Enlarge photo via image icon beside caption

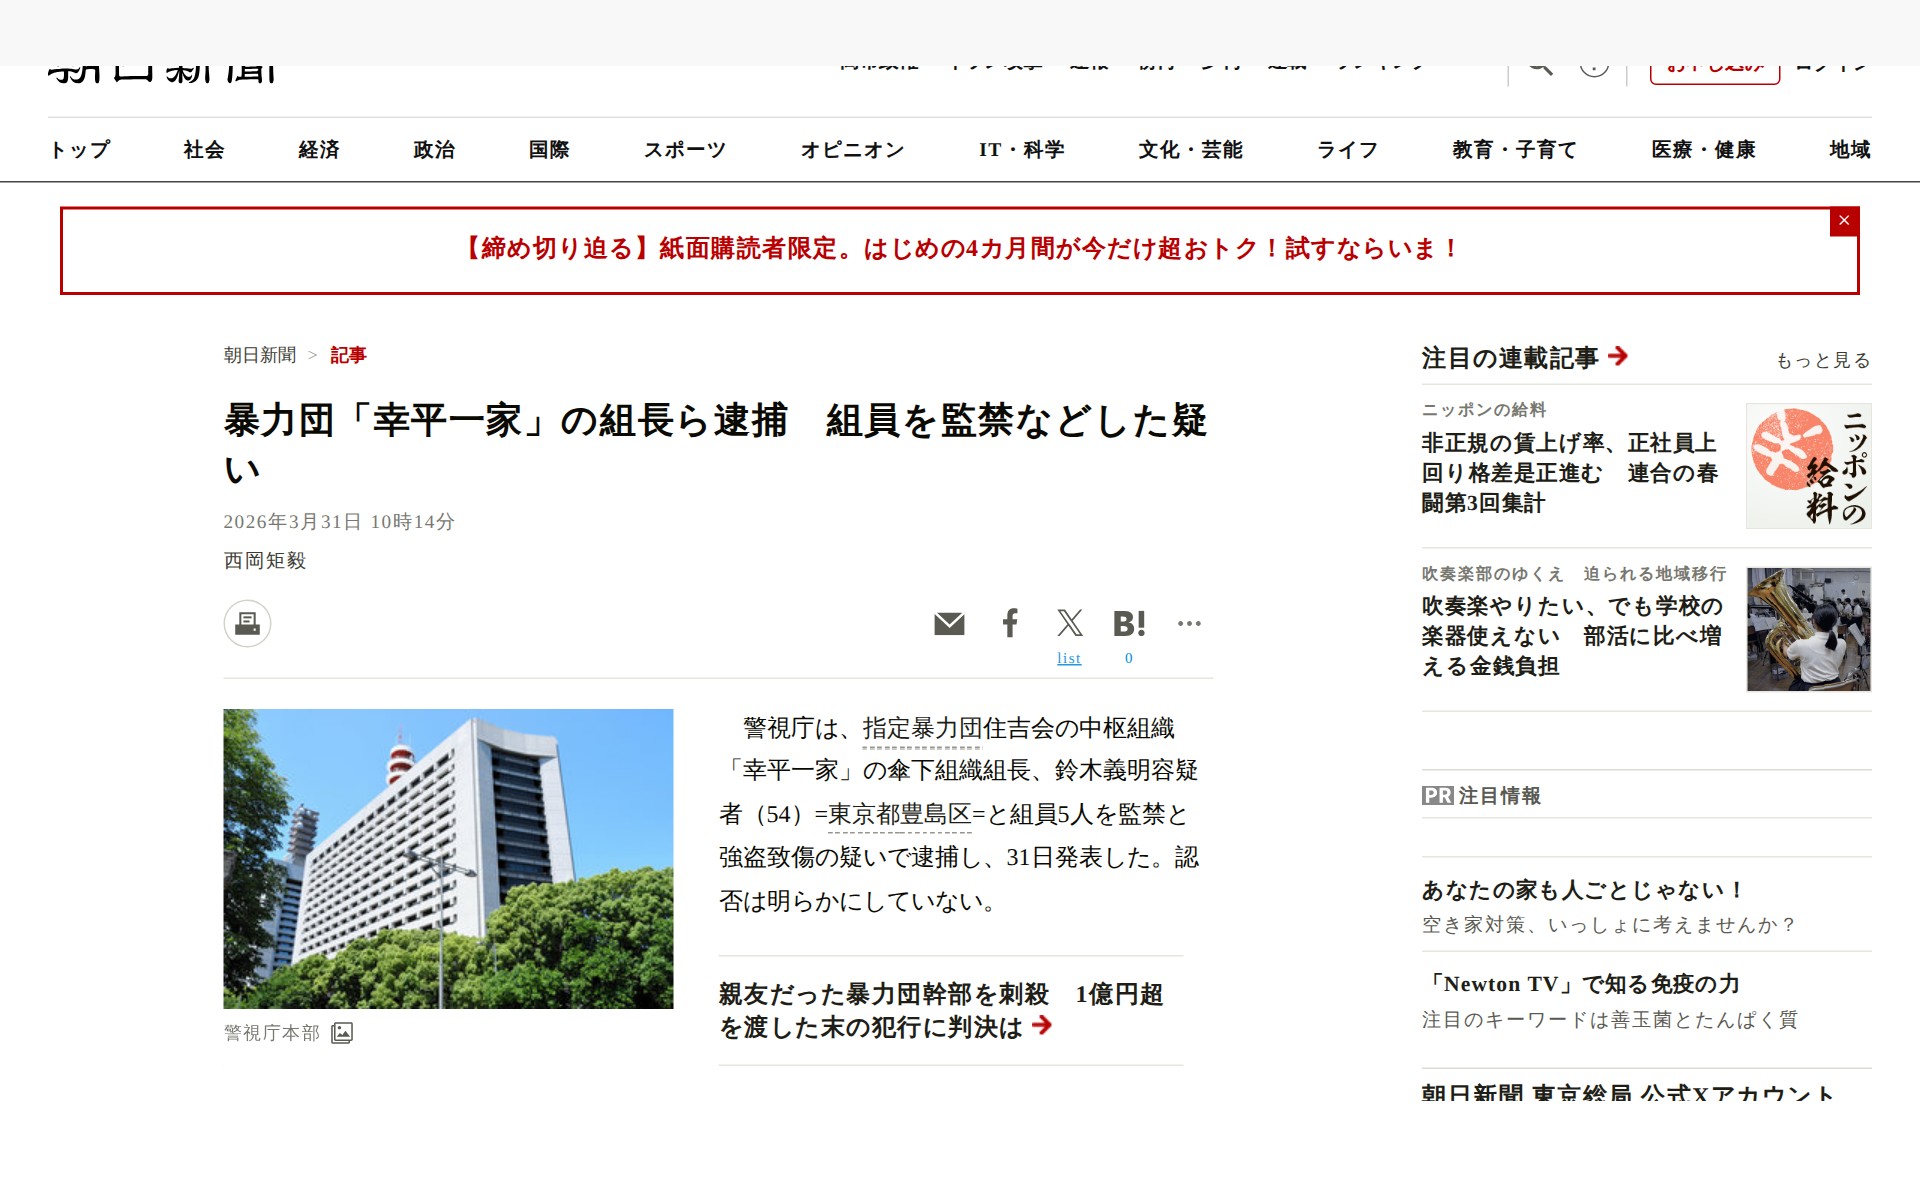[x=342, y=1033]
